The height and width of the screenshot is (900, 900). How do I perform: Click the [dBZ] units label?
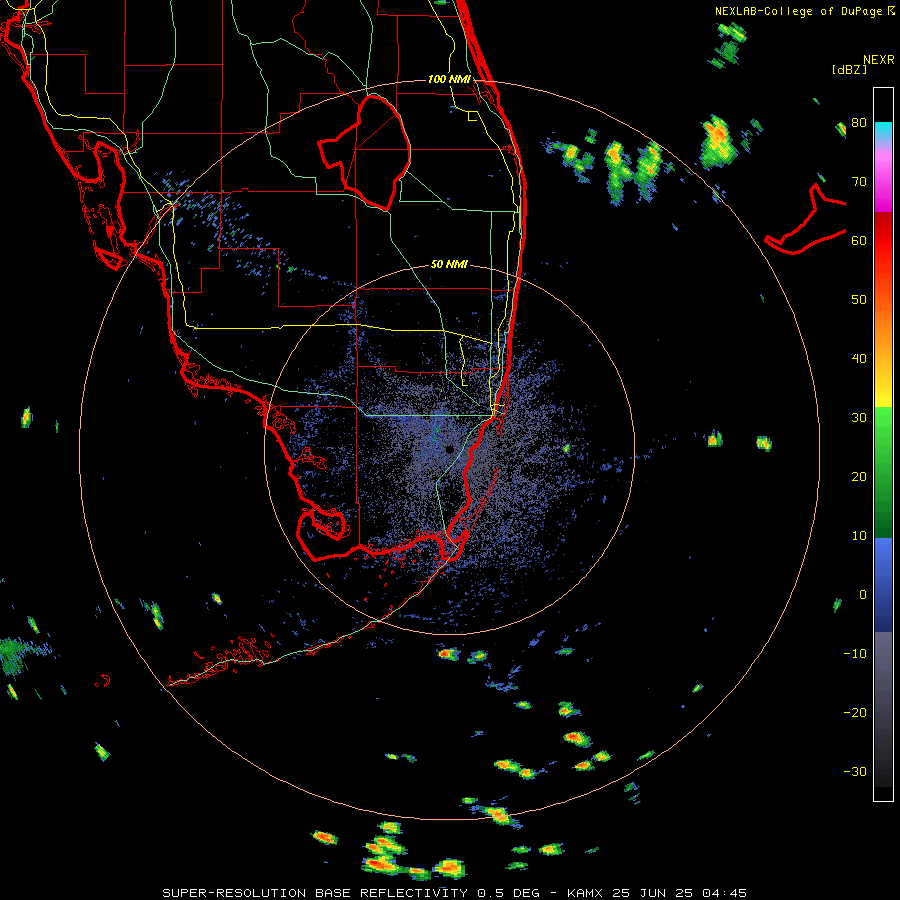pyautogui.click(x=849, y=70)
